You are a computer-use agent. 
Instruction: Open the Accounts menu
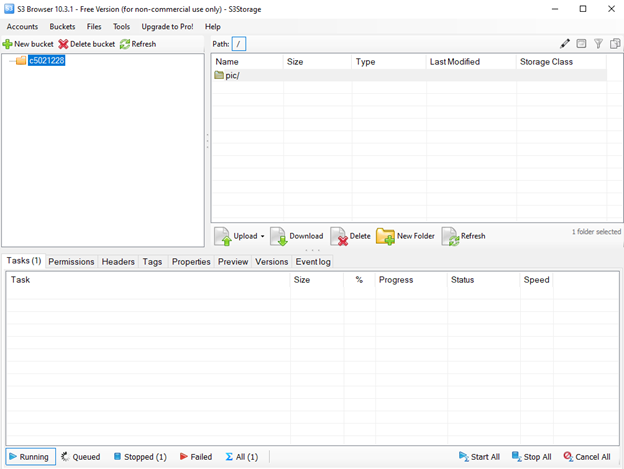click(x=22, y=27)
